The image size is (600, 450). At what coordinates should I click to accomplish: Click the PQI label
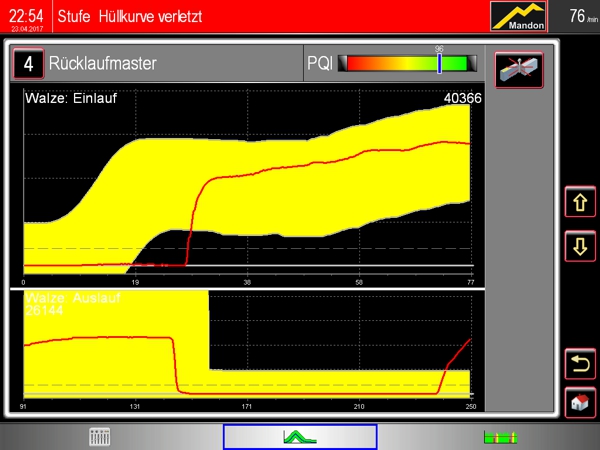pos(320,65)
